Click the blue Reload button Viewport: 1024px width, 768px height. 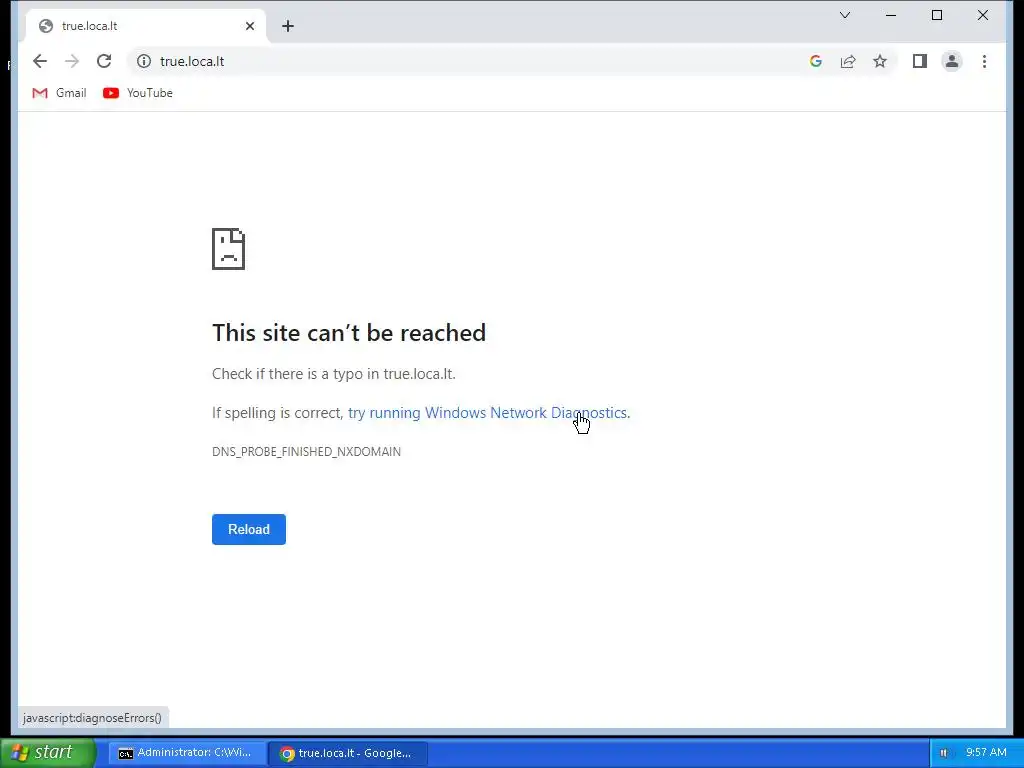click(249, 530)
